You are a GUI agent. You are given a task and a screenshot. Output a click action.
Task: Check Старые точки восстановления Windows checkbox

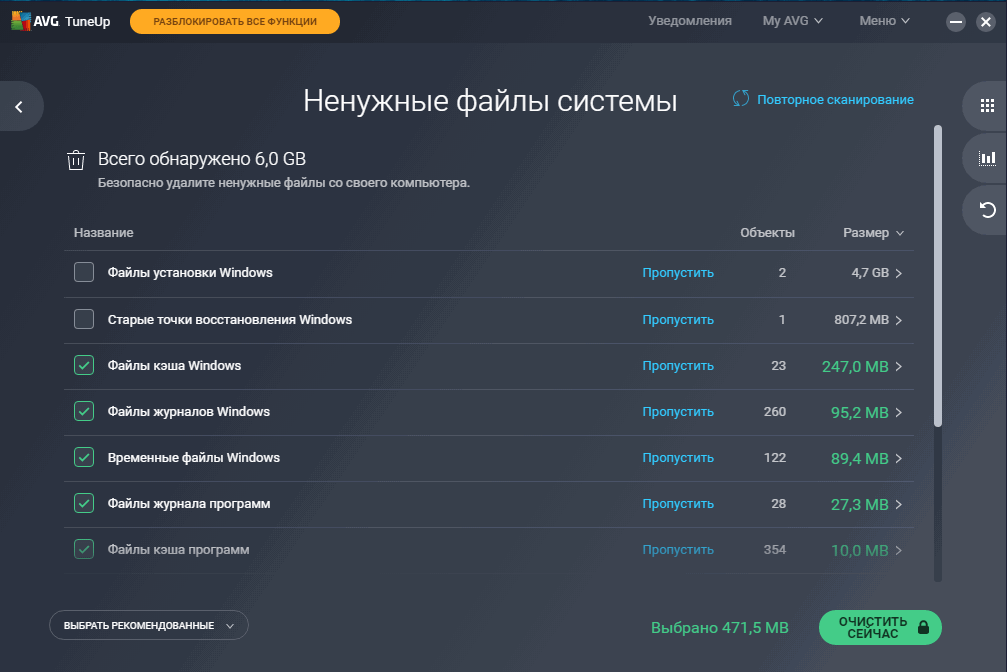(x=84, y=319)
